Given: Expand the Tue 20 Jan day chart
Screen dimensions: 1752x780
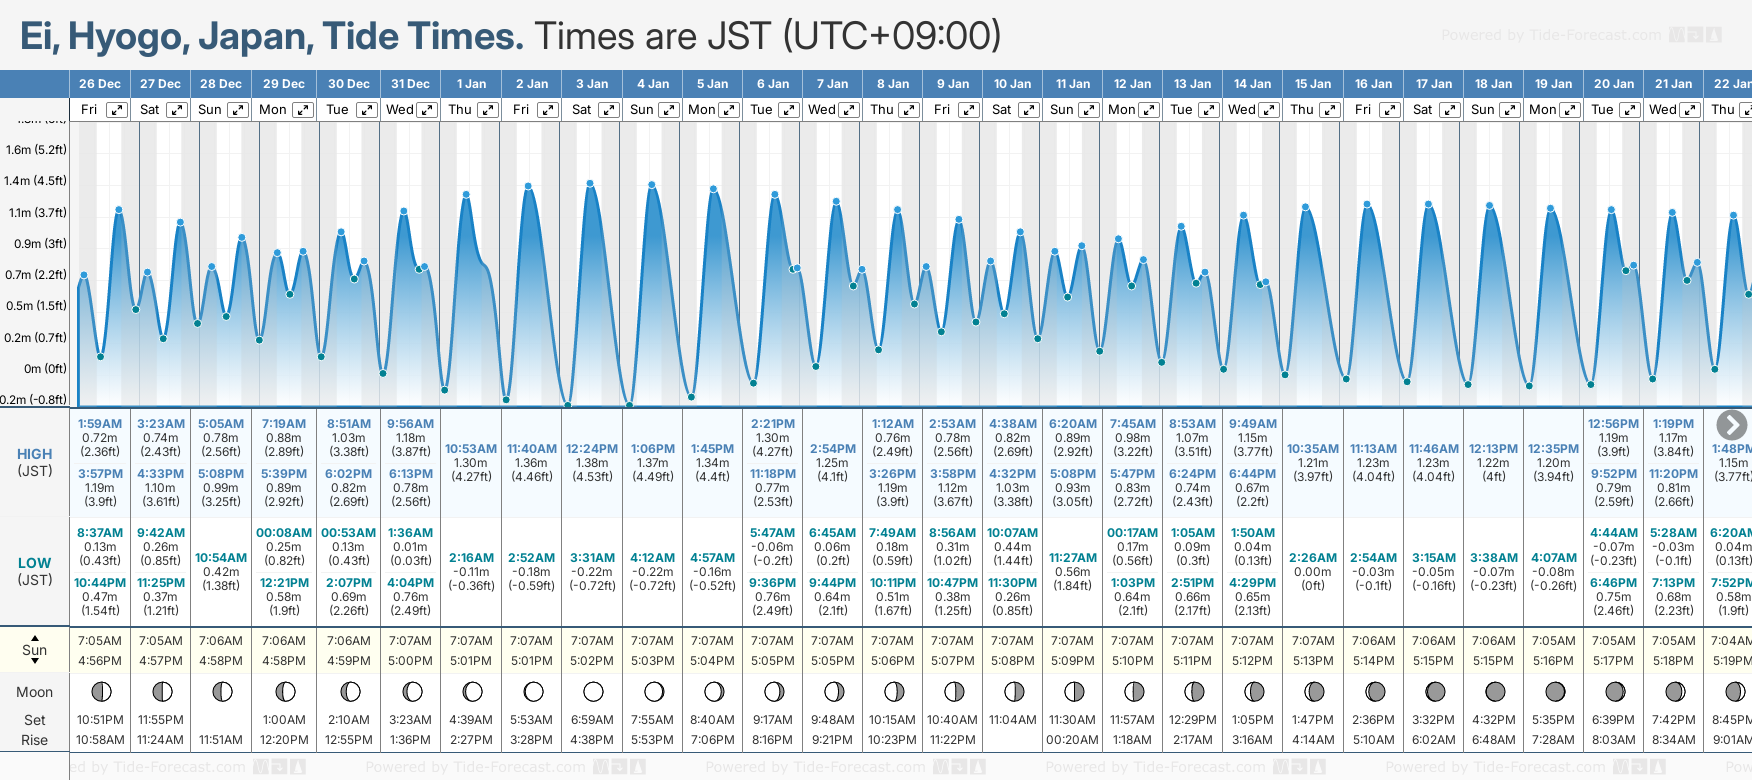Looking at the screenshot, I should coord(1629,110).
